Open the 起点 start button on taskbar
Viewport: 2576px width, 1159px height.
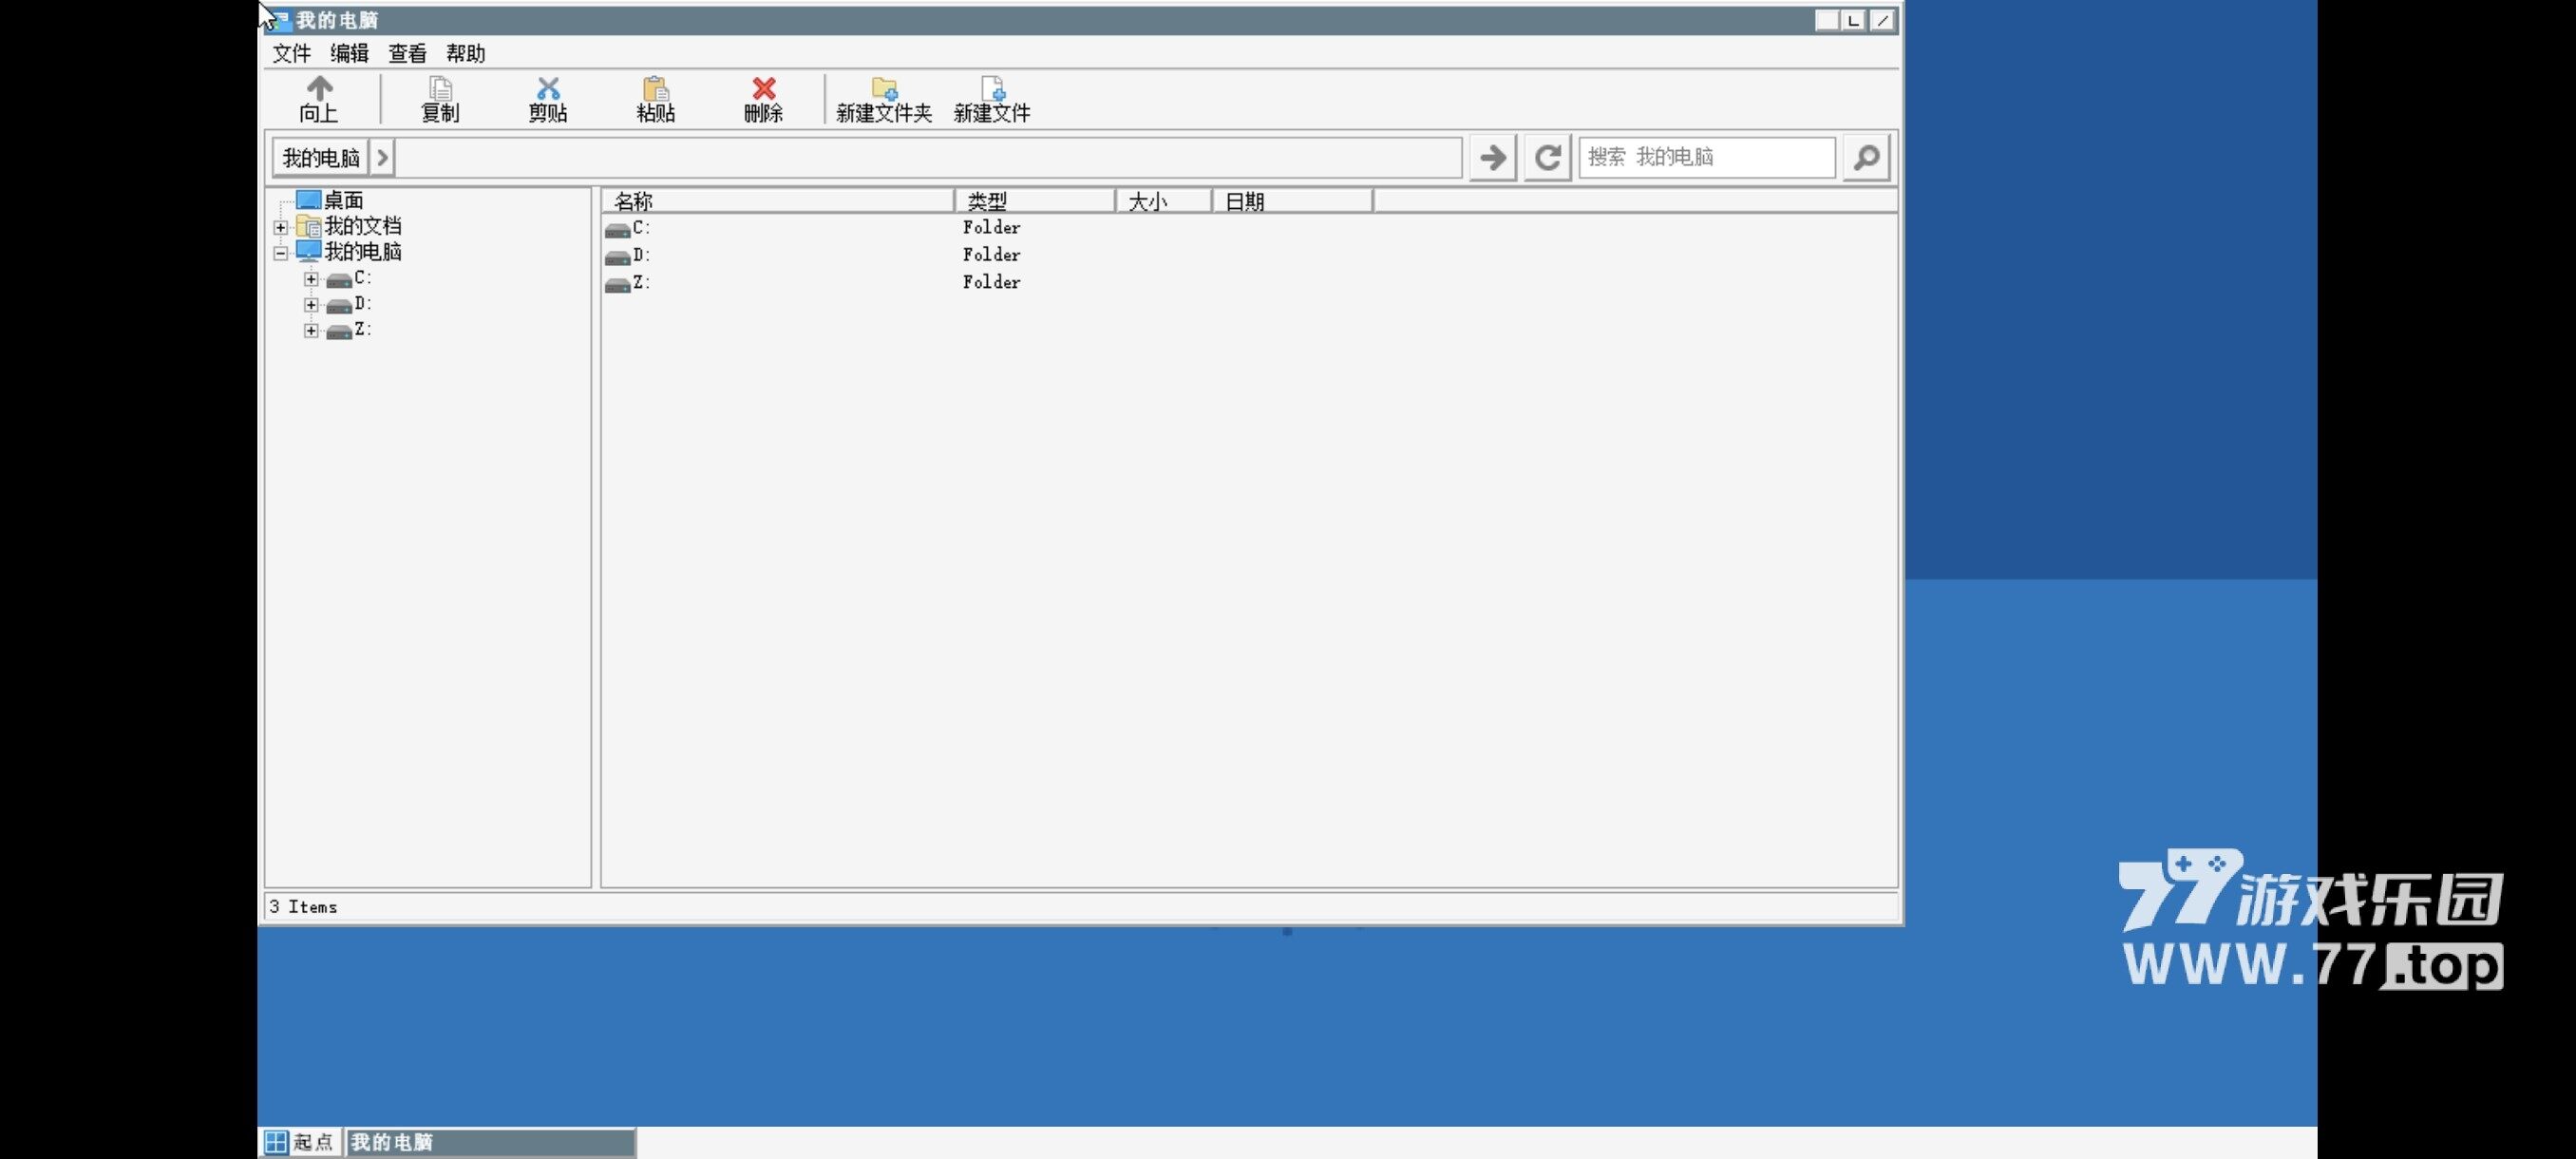301,1142
